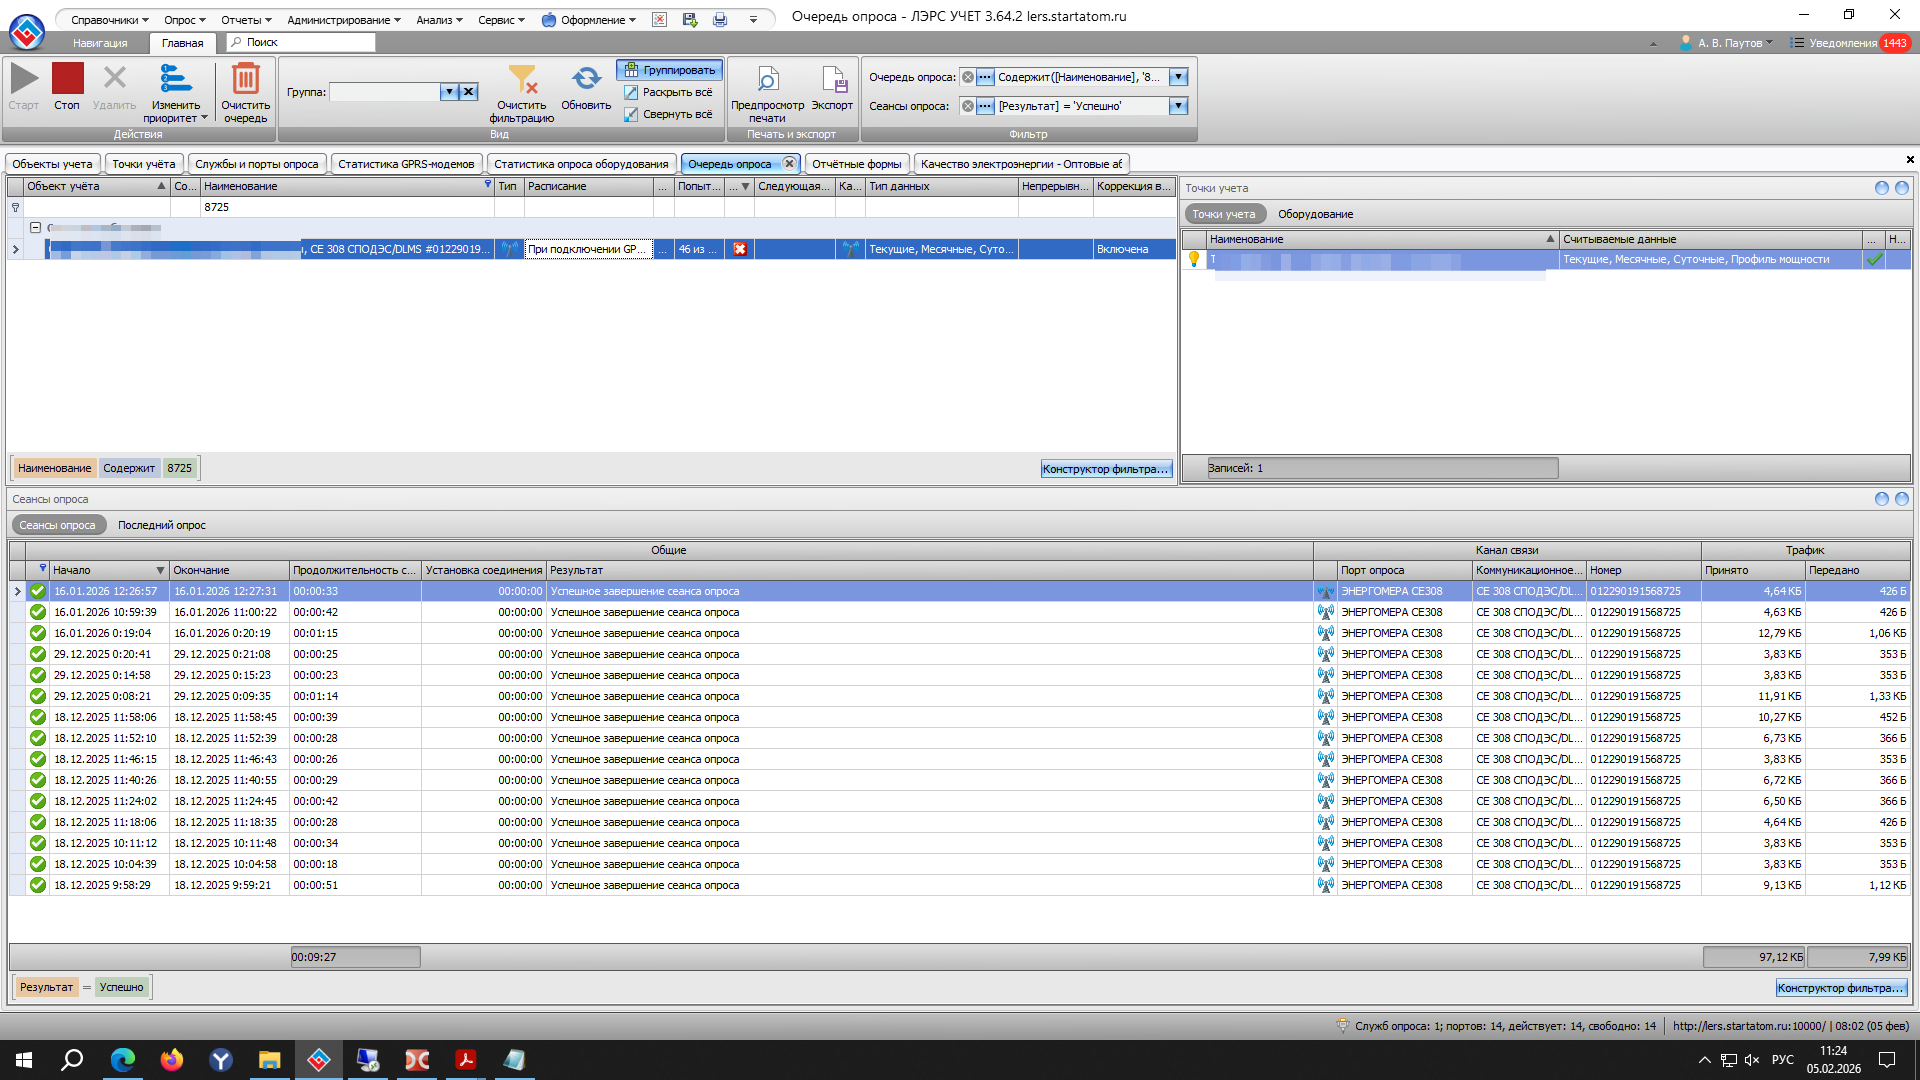
Task: Open the Отчеты menu
Action: (246, 20)
